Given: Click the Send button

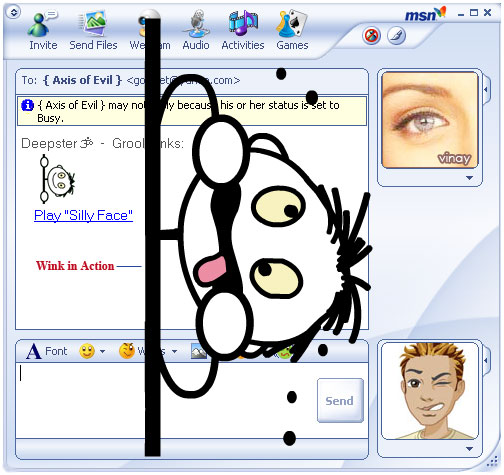Looking at the screenshot, I should tap(340, 400).
